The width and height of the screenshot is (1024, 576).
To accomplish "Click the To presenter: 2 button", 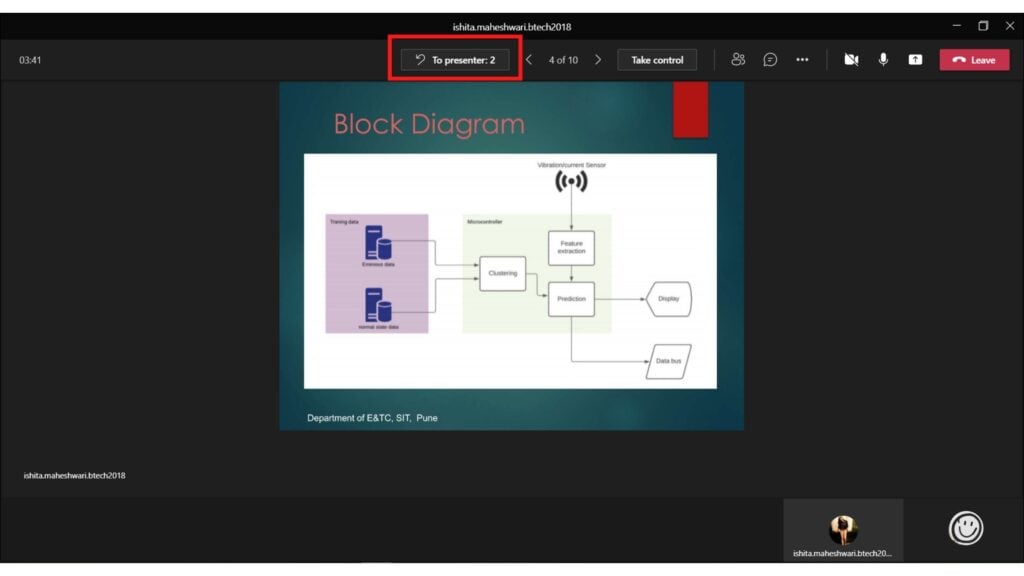I will click(x=455, y=59).
